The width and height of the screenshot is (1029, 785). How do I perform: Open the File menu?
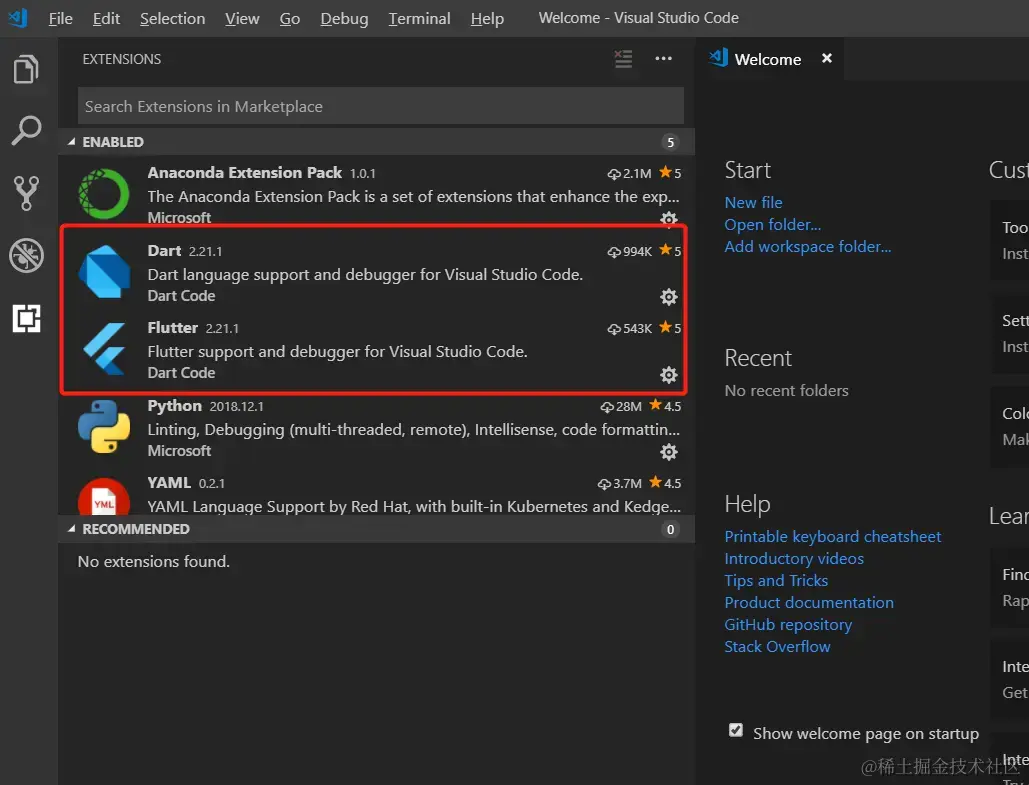(x=60, y=18)
